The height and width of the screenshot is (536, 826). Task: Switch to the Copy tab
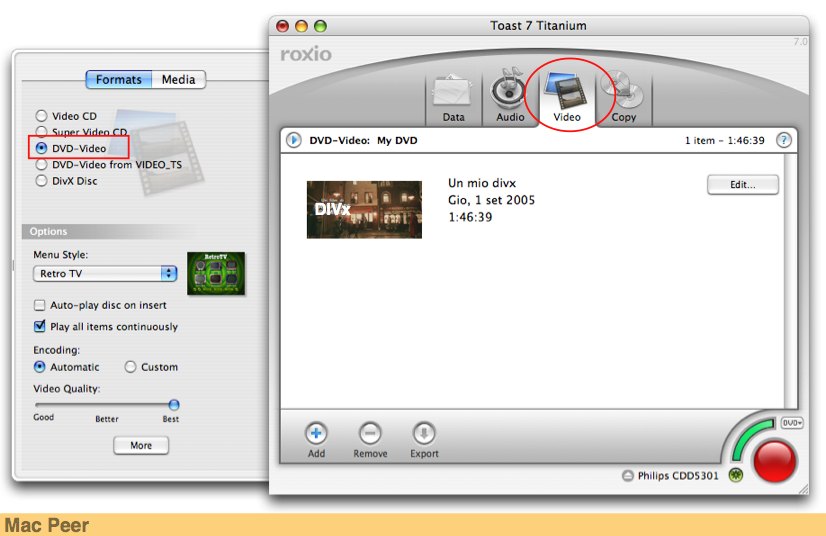[624, 99]
